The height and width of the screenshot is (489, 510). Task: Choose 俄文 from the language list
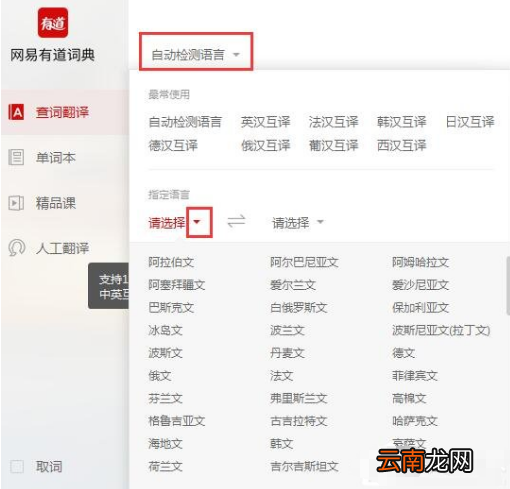point(160,376)
